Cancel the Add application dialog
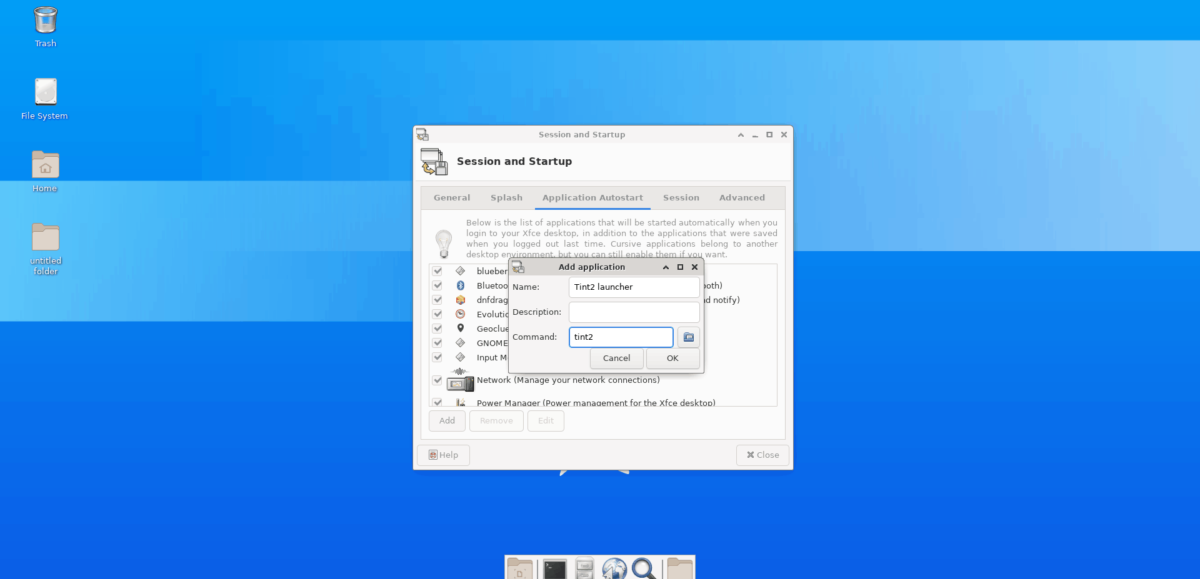 (x=617, y=358)
